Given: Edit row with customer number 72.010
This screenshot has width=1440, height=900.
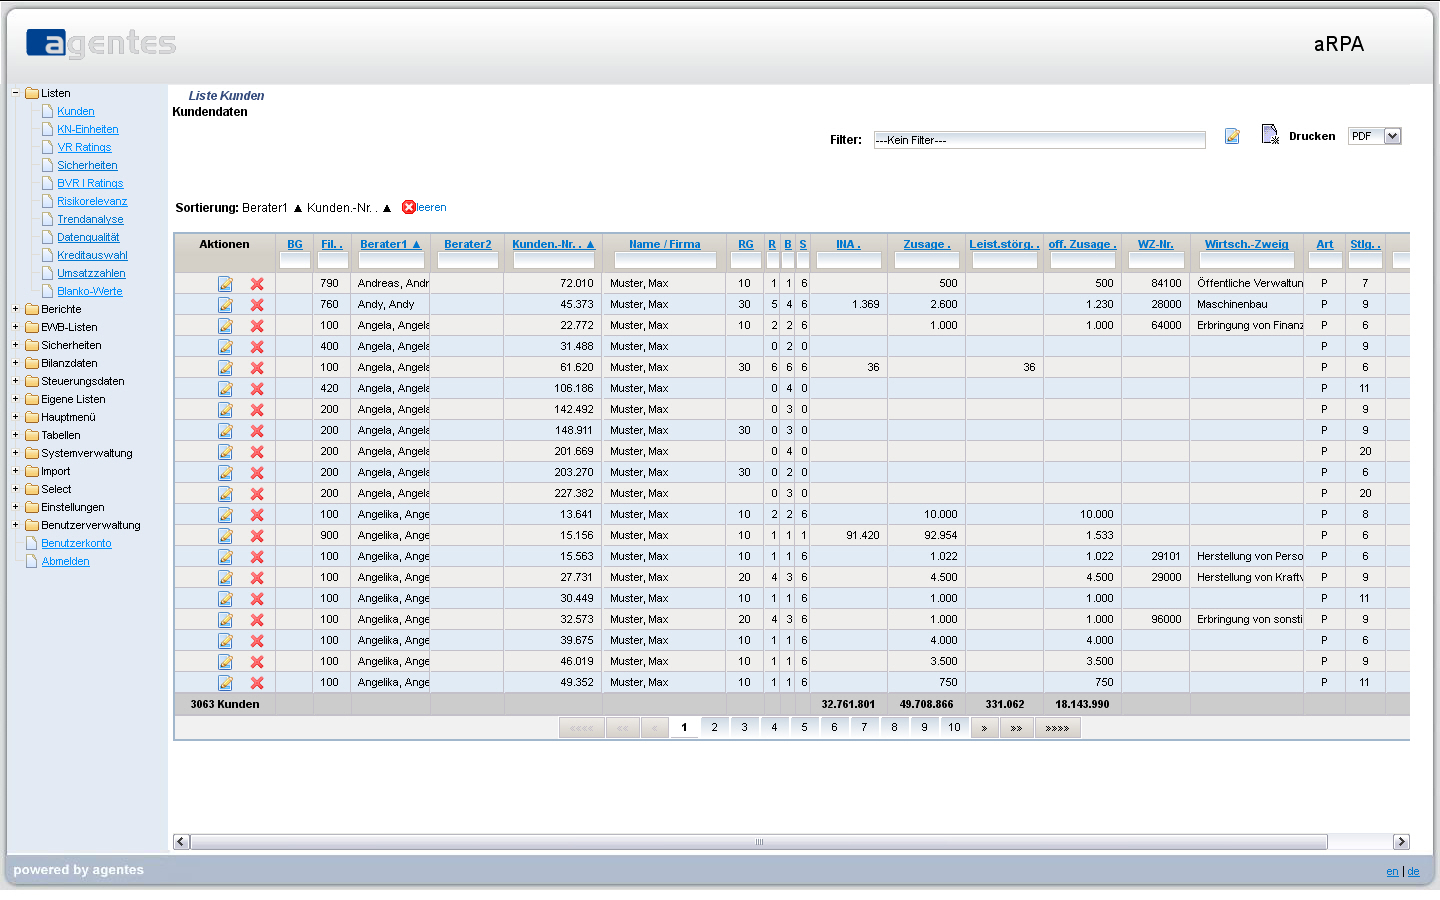Looking at the screenshot, I should tap(225, 284).
